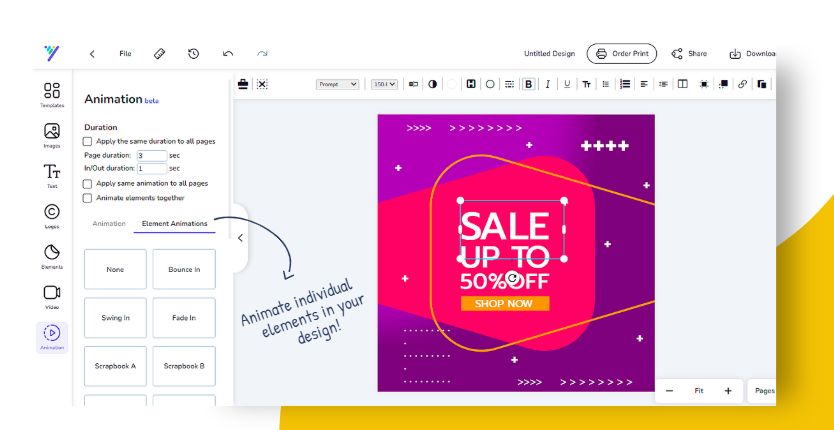Screen dimensions: 834x430
Task: Select the None animation option
Action: click(x=115, y=269)
